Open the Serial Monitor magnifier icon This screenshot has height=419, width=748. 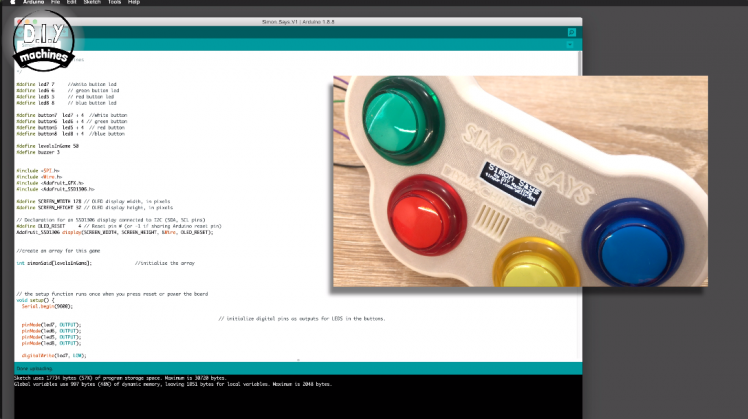[571, 32]
